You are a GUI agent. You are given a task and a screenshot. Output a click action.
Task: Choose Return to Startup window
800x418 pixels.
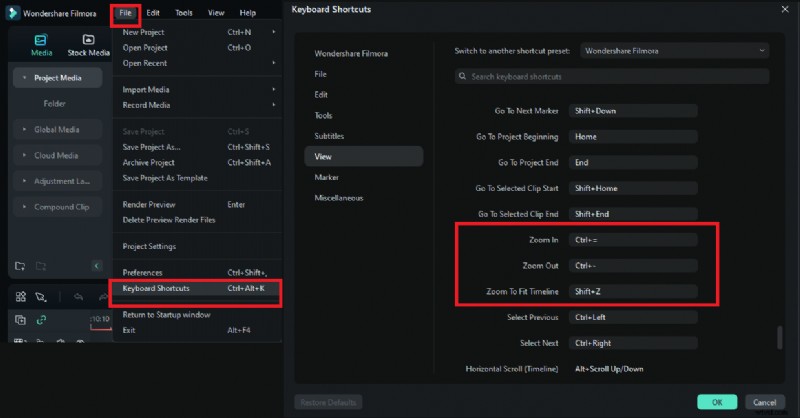pyautogui.click(x=196, y=315)
